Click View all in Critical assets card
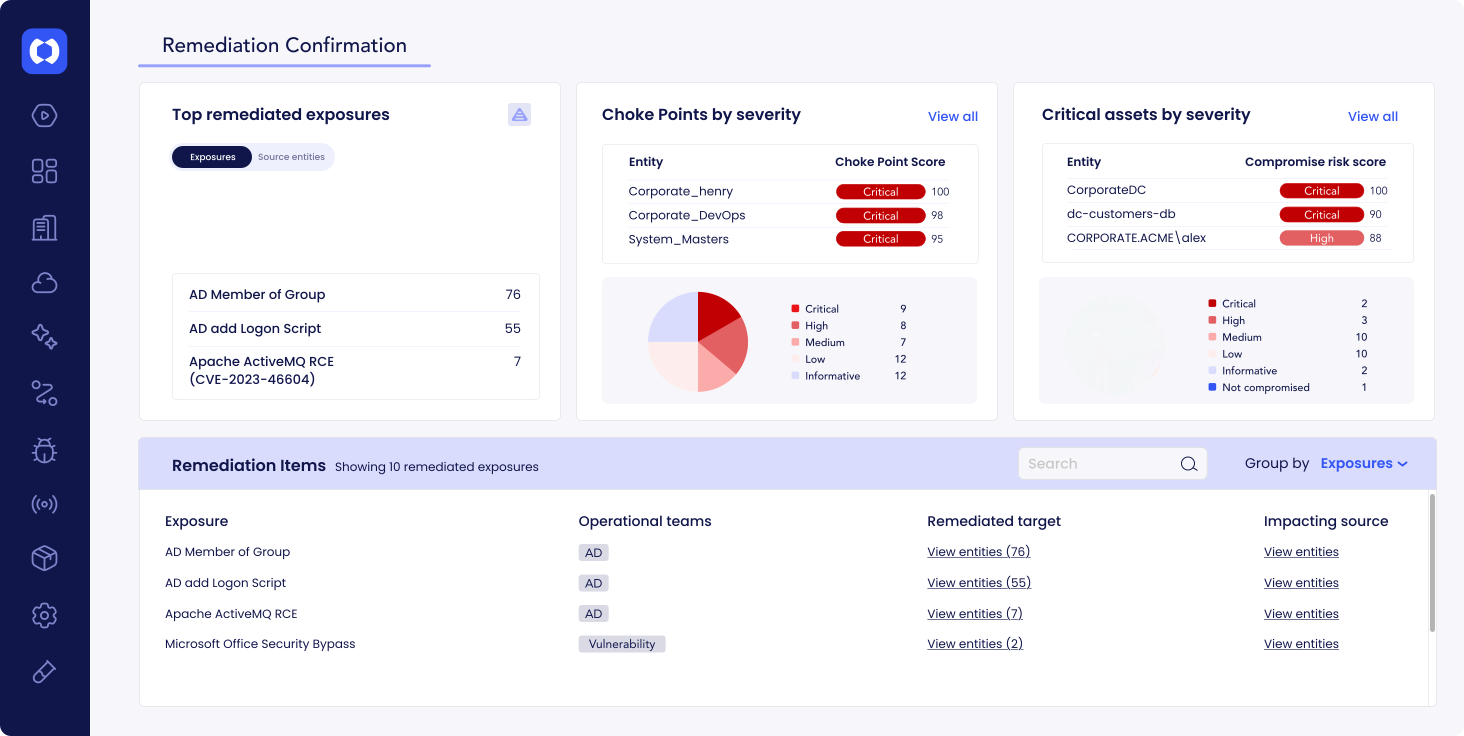This screenshot has width=1464, height=736. point(1372,117)
